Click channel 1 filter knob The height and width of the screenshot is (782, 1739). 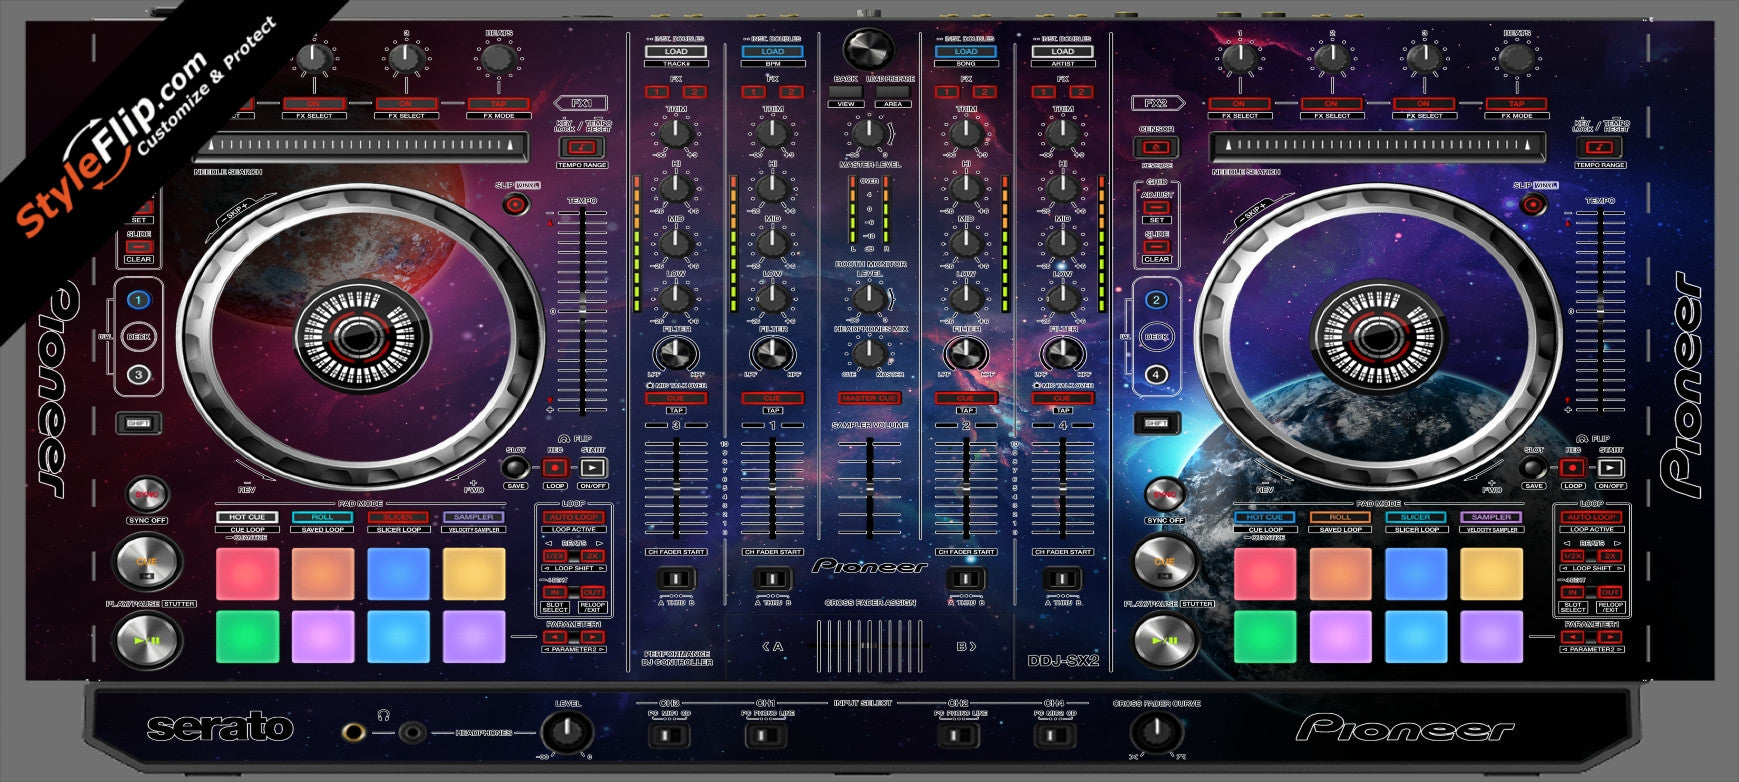pos(772,352)
